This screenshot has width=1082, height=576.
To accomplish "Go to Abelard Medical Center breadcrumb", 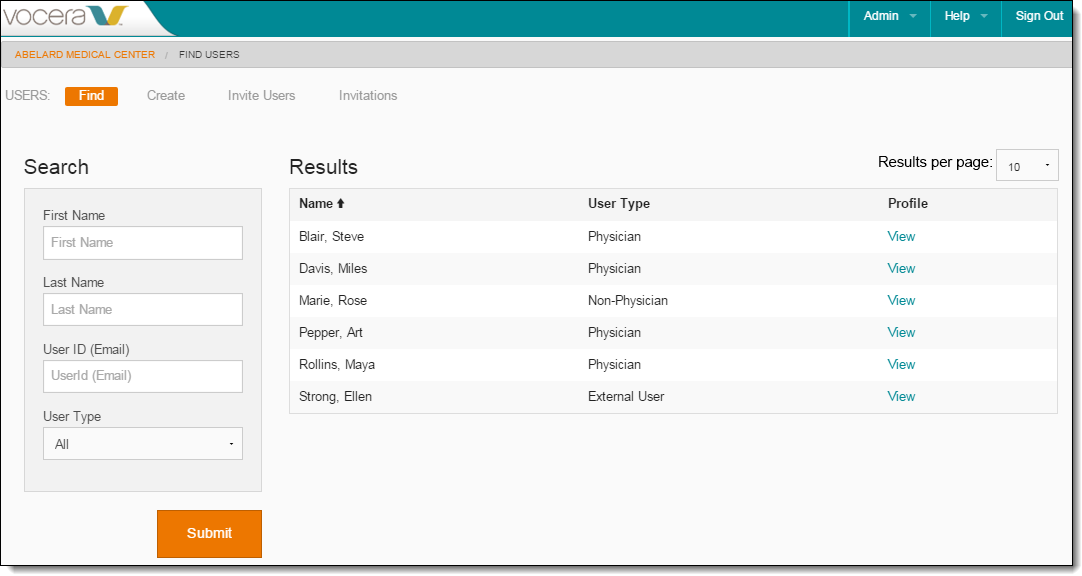I will pos(85,55).
